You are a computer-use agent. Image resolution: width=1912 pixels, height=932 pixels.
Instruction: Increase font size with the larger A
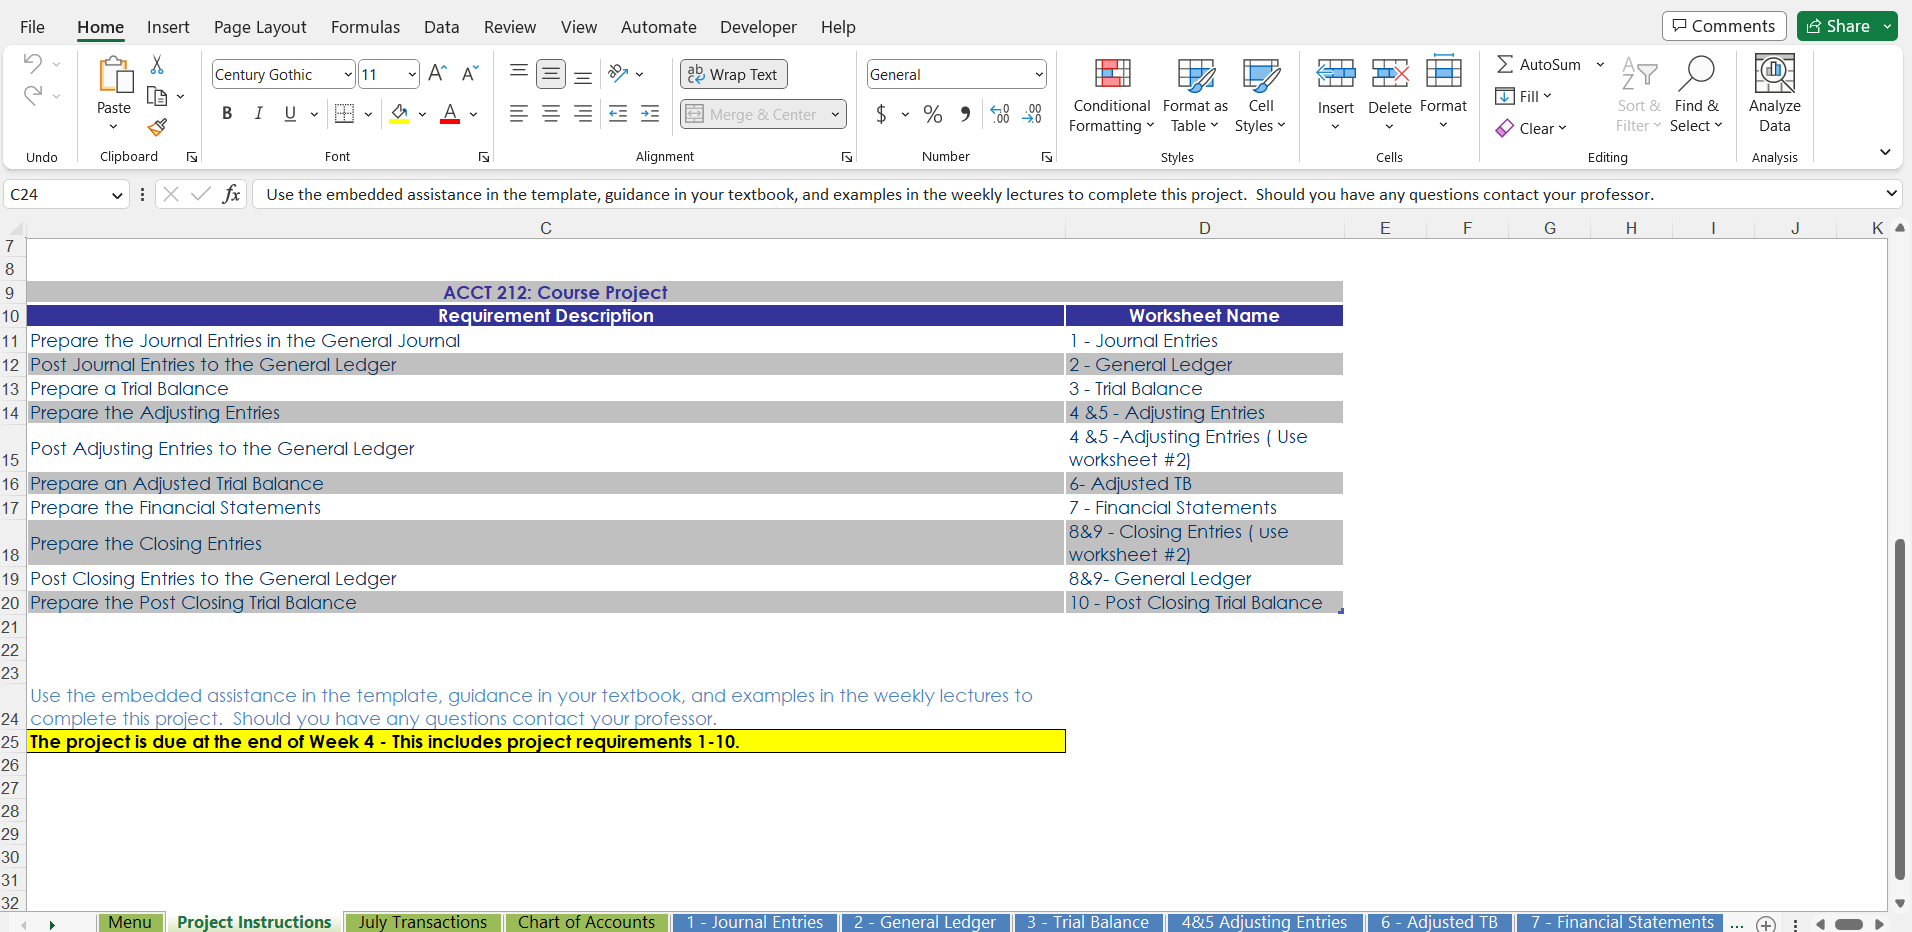[437, 74]
